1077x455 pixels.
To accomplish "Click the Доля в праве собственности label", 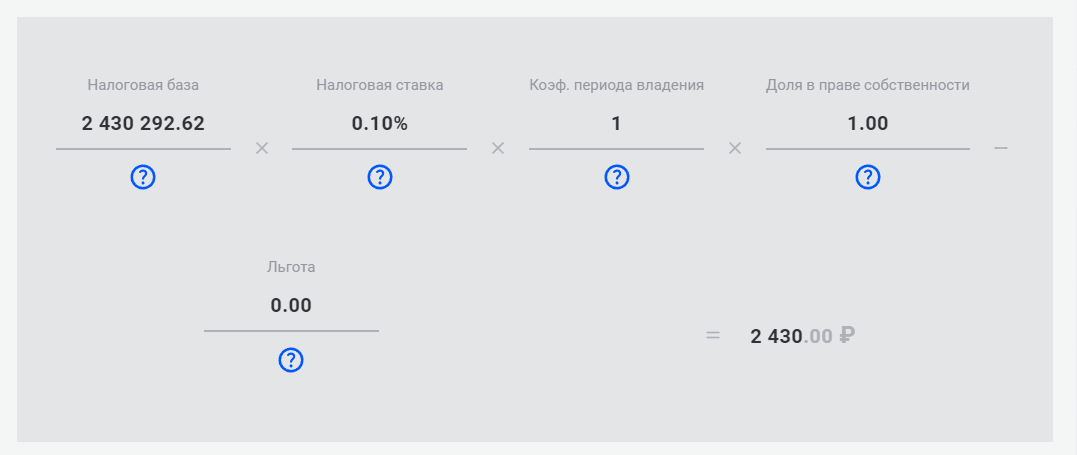I will click(868, 85).
